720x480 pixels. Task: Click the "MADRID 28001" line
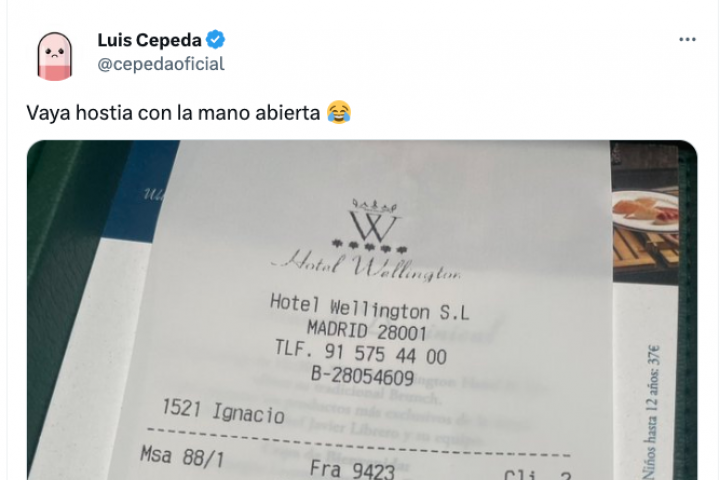tap(367, 331)
